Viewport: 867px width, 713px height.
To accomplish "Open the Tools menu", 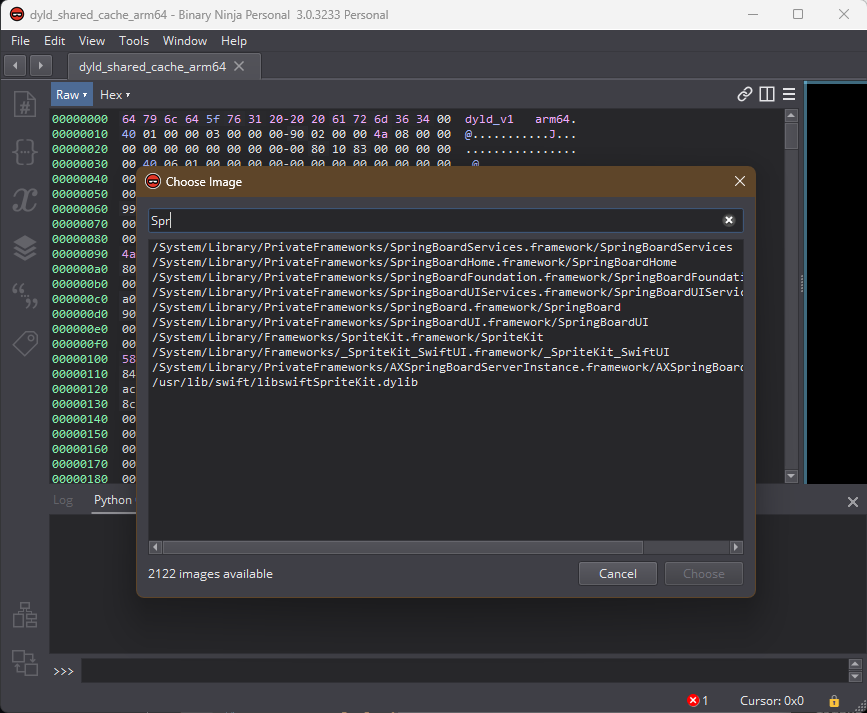I will 134,41.
